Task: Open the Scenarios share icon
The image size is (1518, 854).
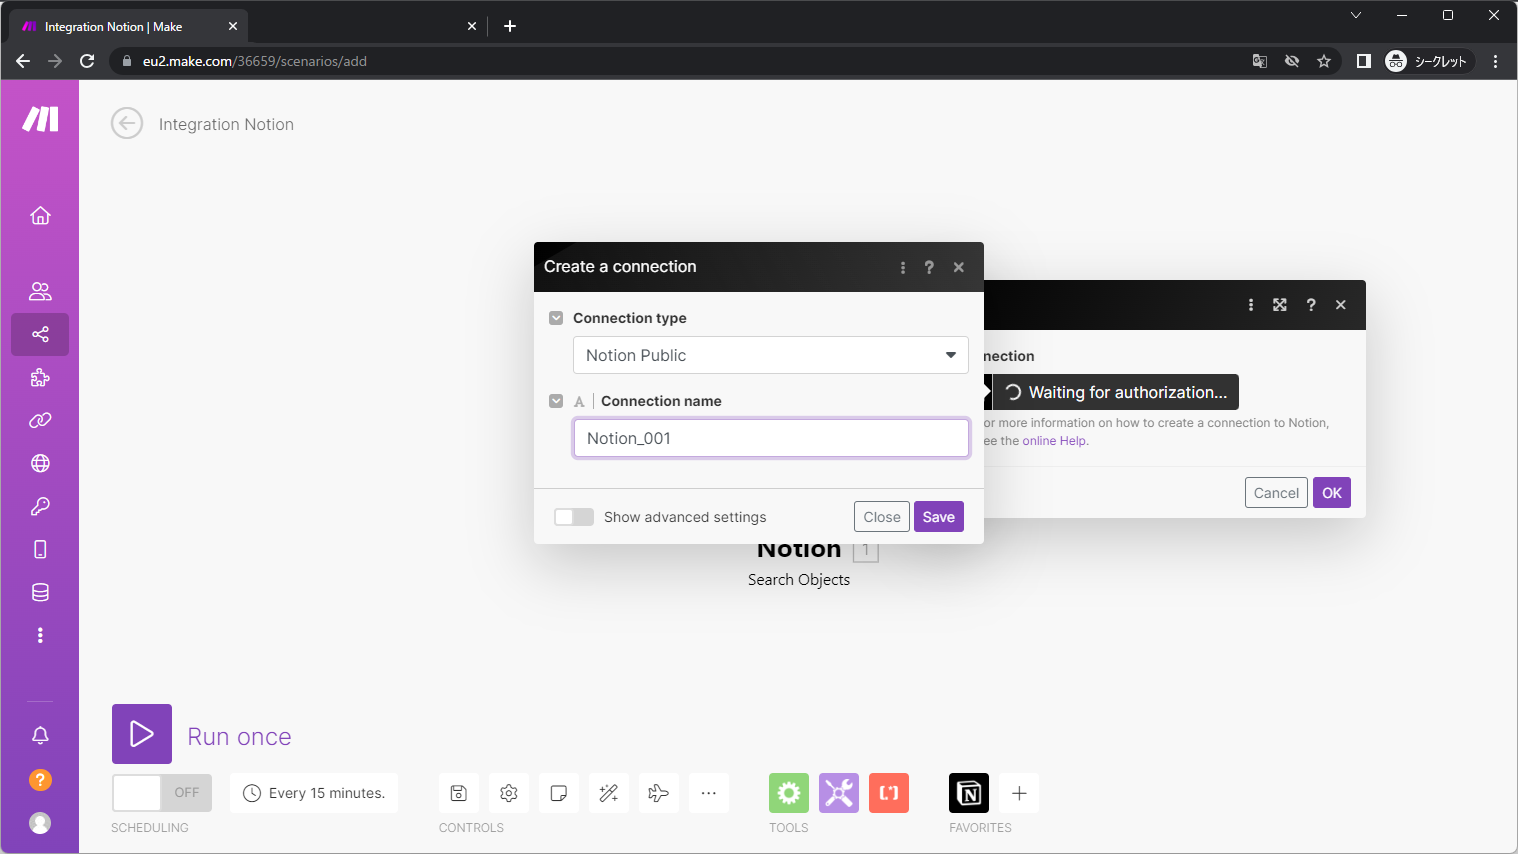Action: click(40, 334)
